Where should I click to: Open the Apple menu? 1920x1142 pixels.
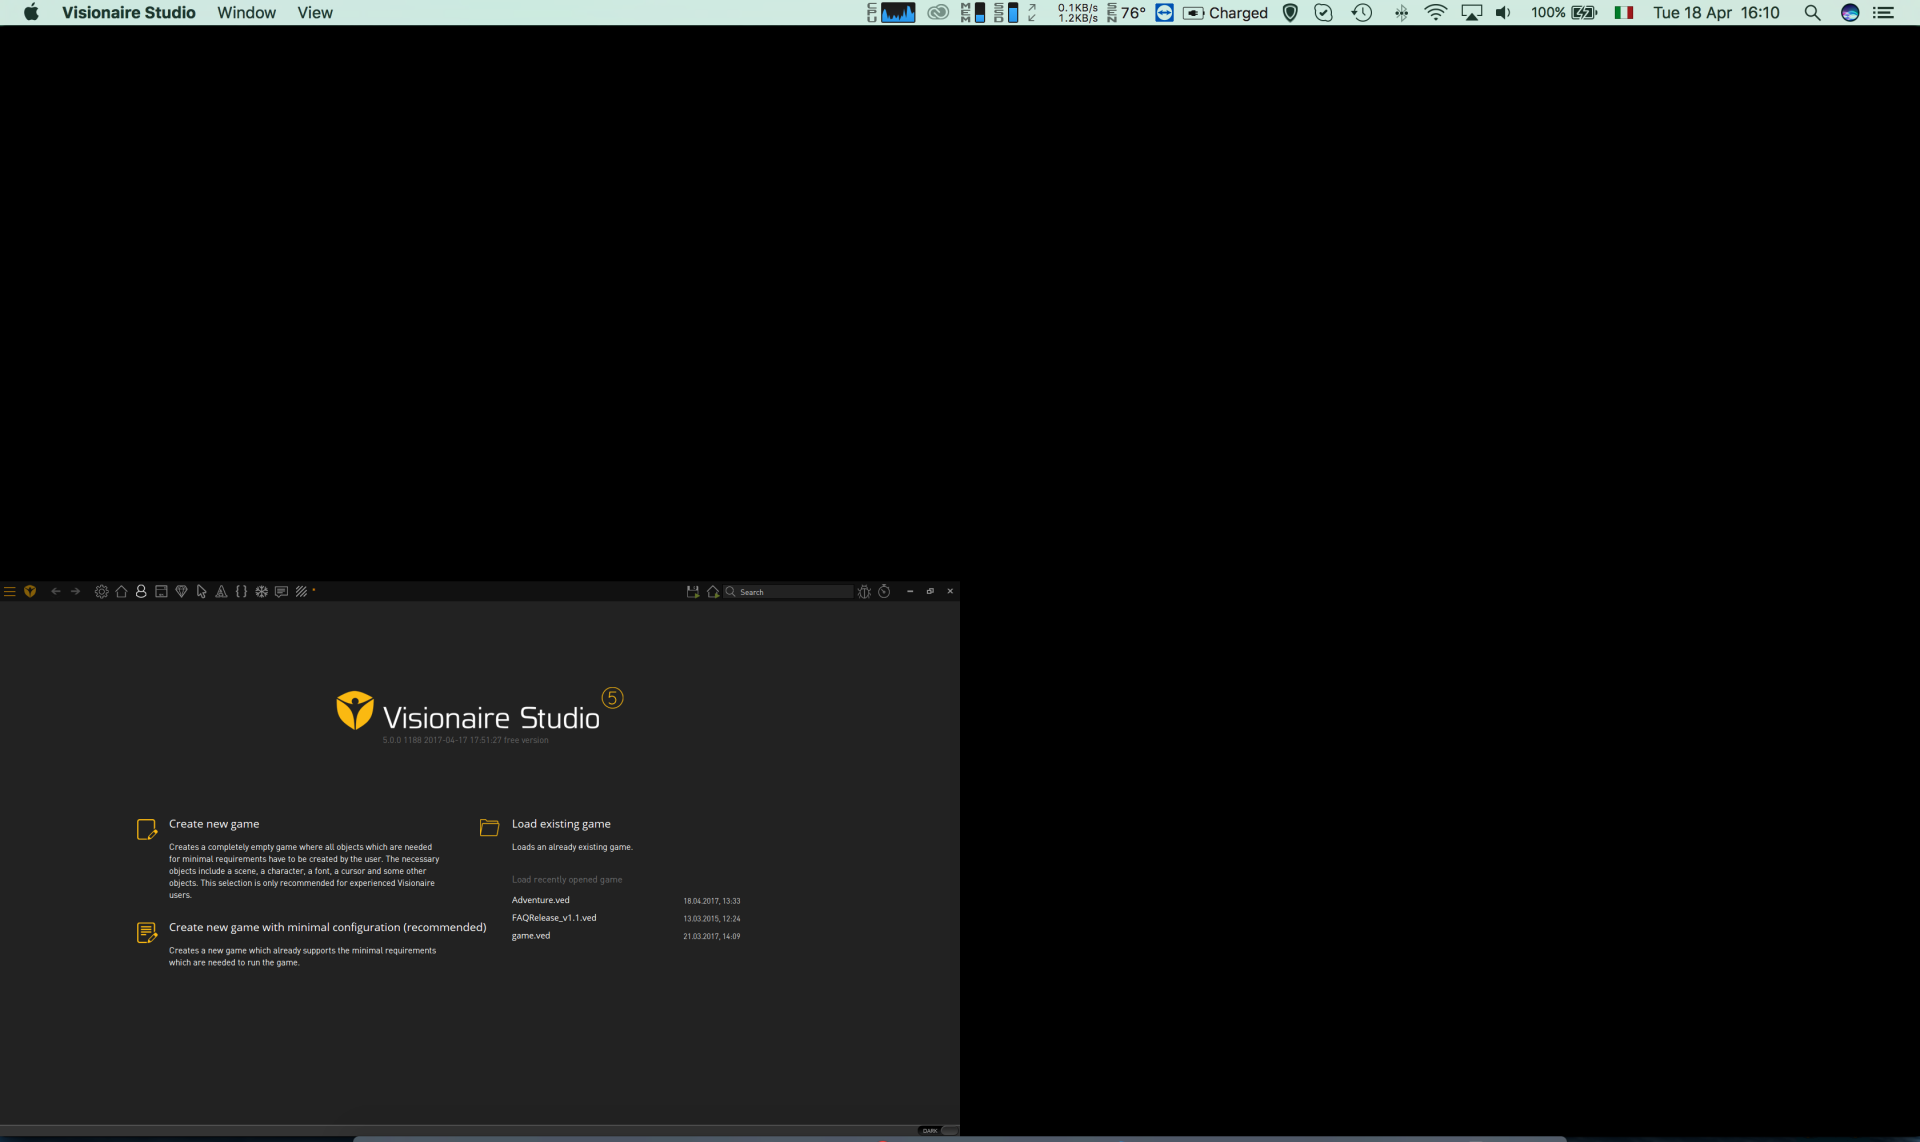click(x=31, y=13)
